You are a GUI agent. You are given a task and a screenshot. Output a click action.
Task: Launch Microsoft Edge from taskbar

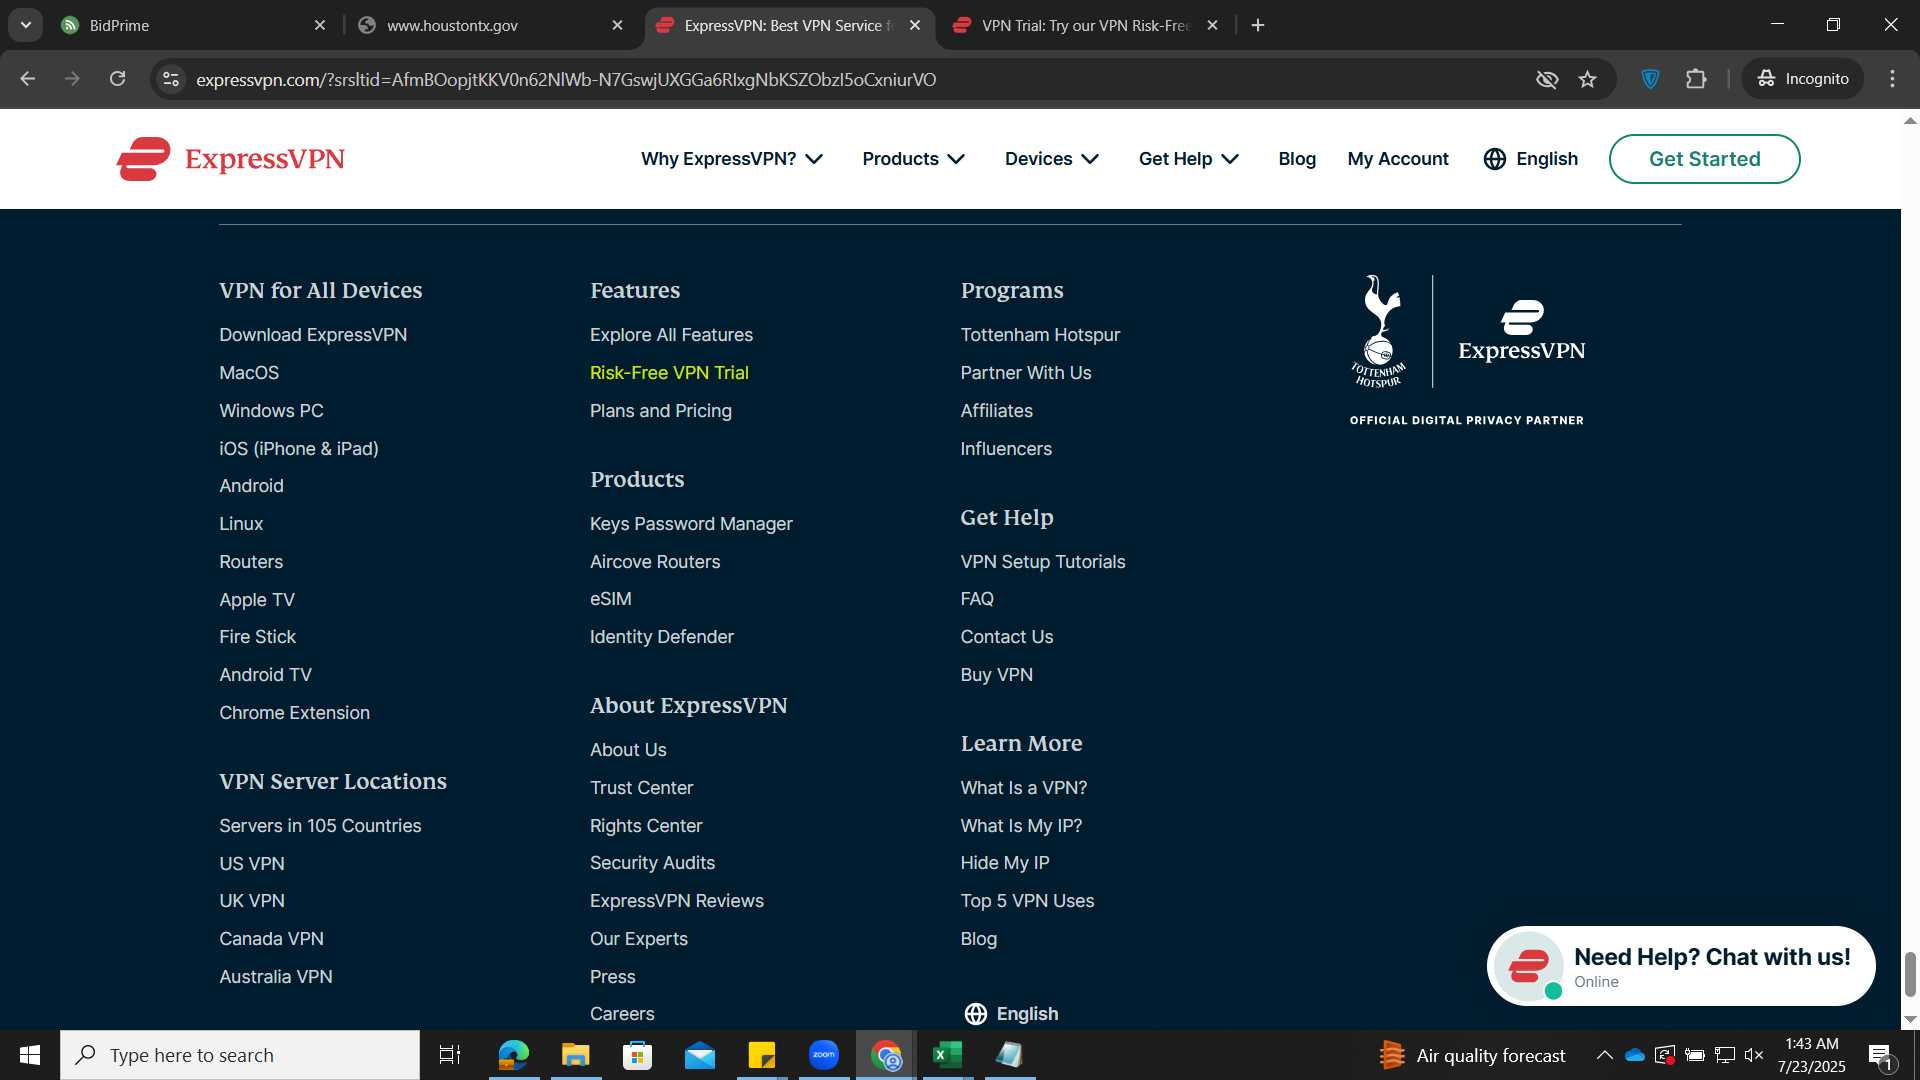(513, 1055)
